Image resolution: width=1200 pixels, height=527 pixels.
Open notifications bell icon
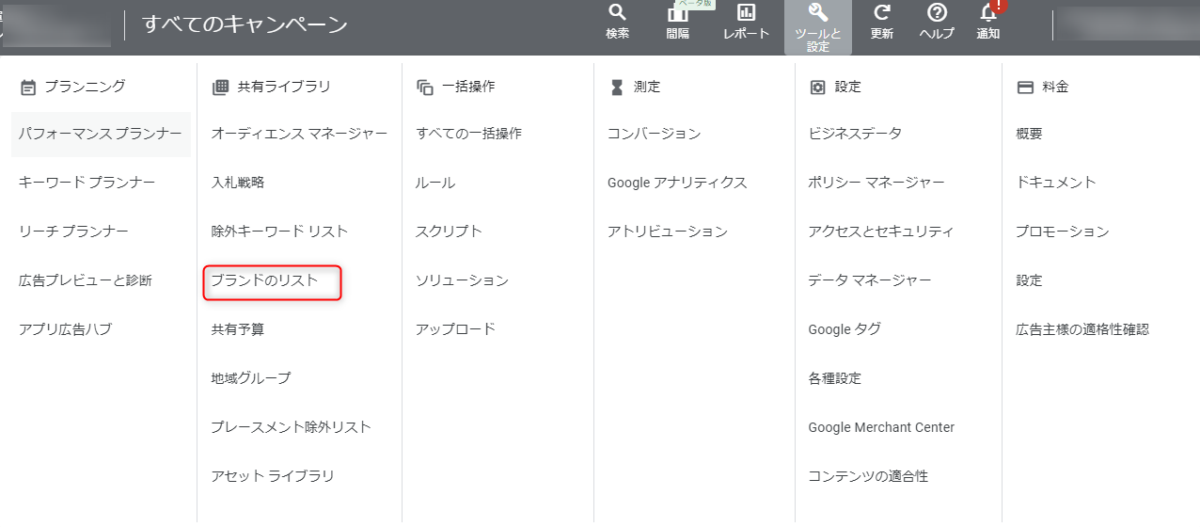coord(988,14)
